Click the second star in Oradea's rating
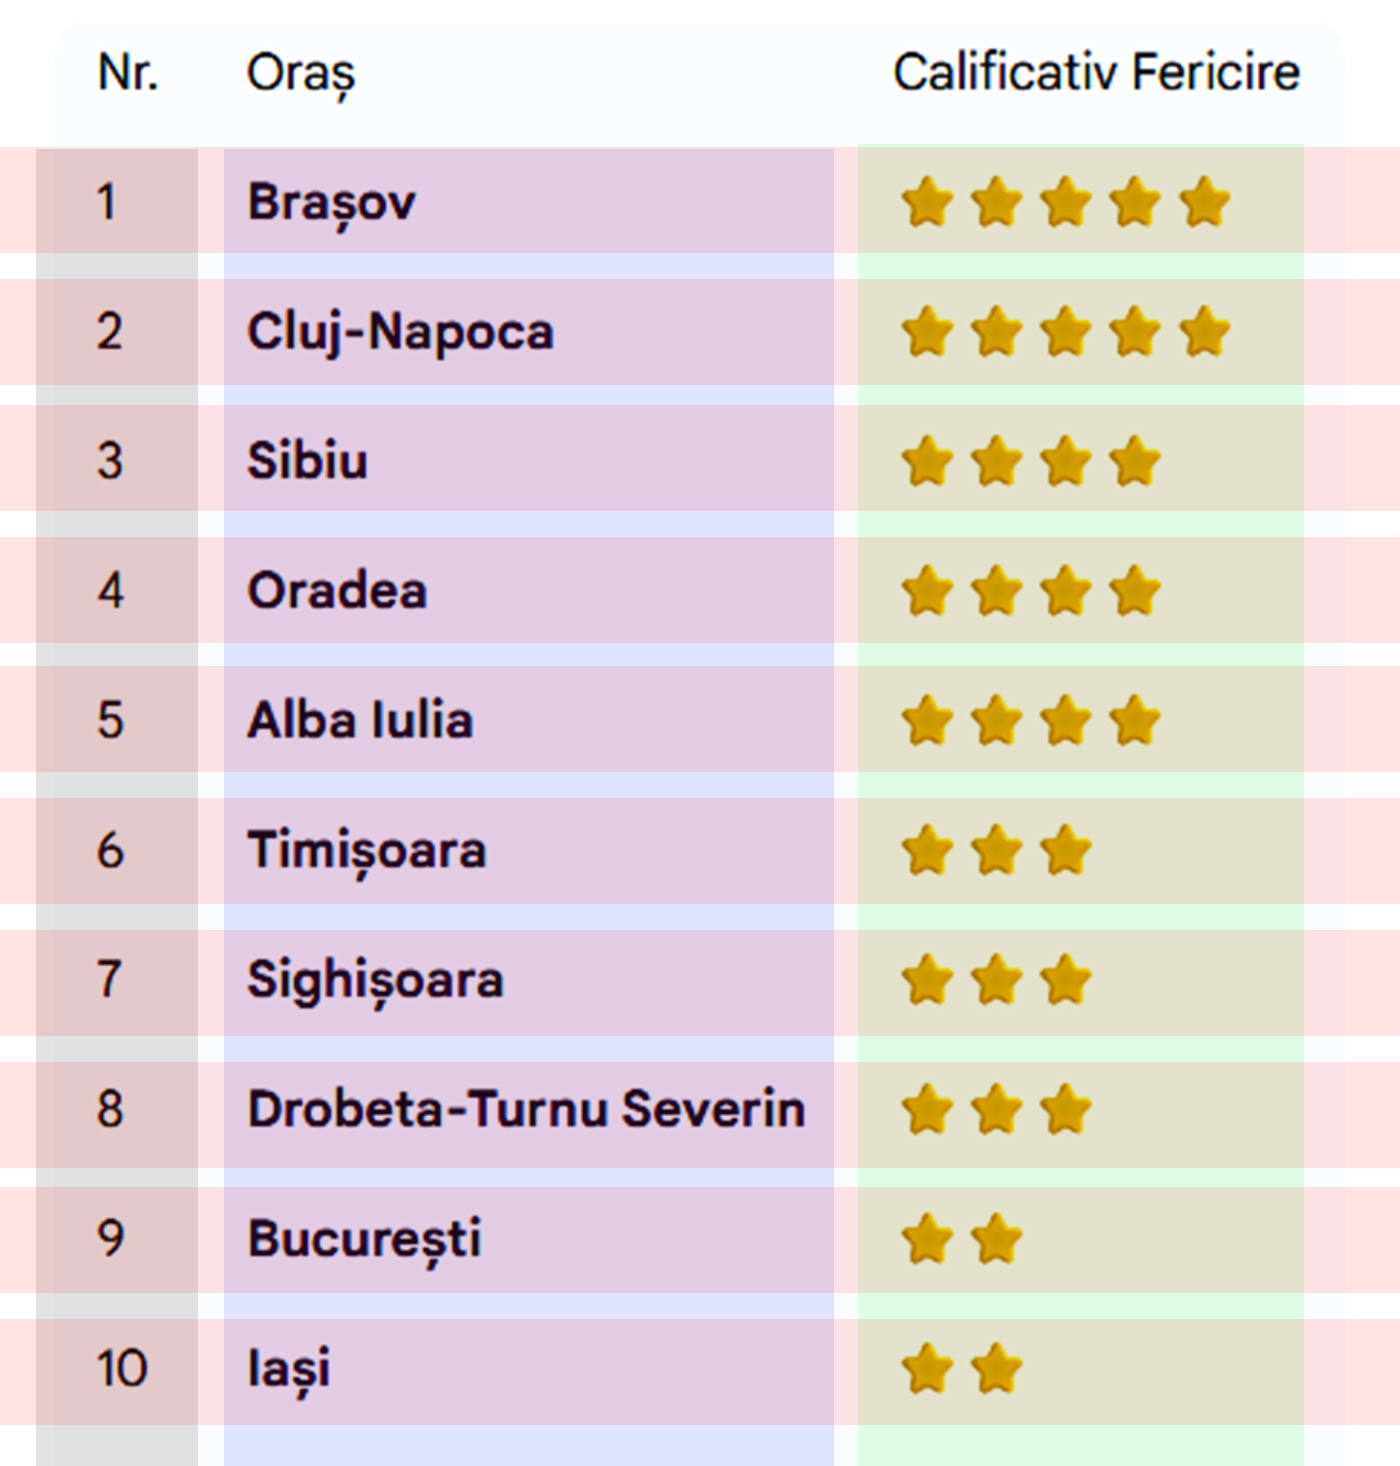Image resolution: width=1400 pixels, height=1466 pixels. point(997,591)
